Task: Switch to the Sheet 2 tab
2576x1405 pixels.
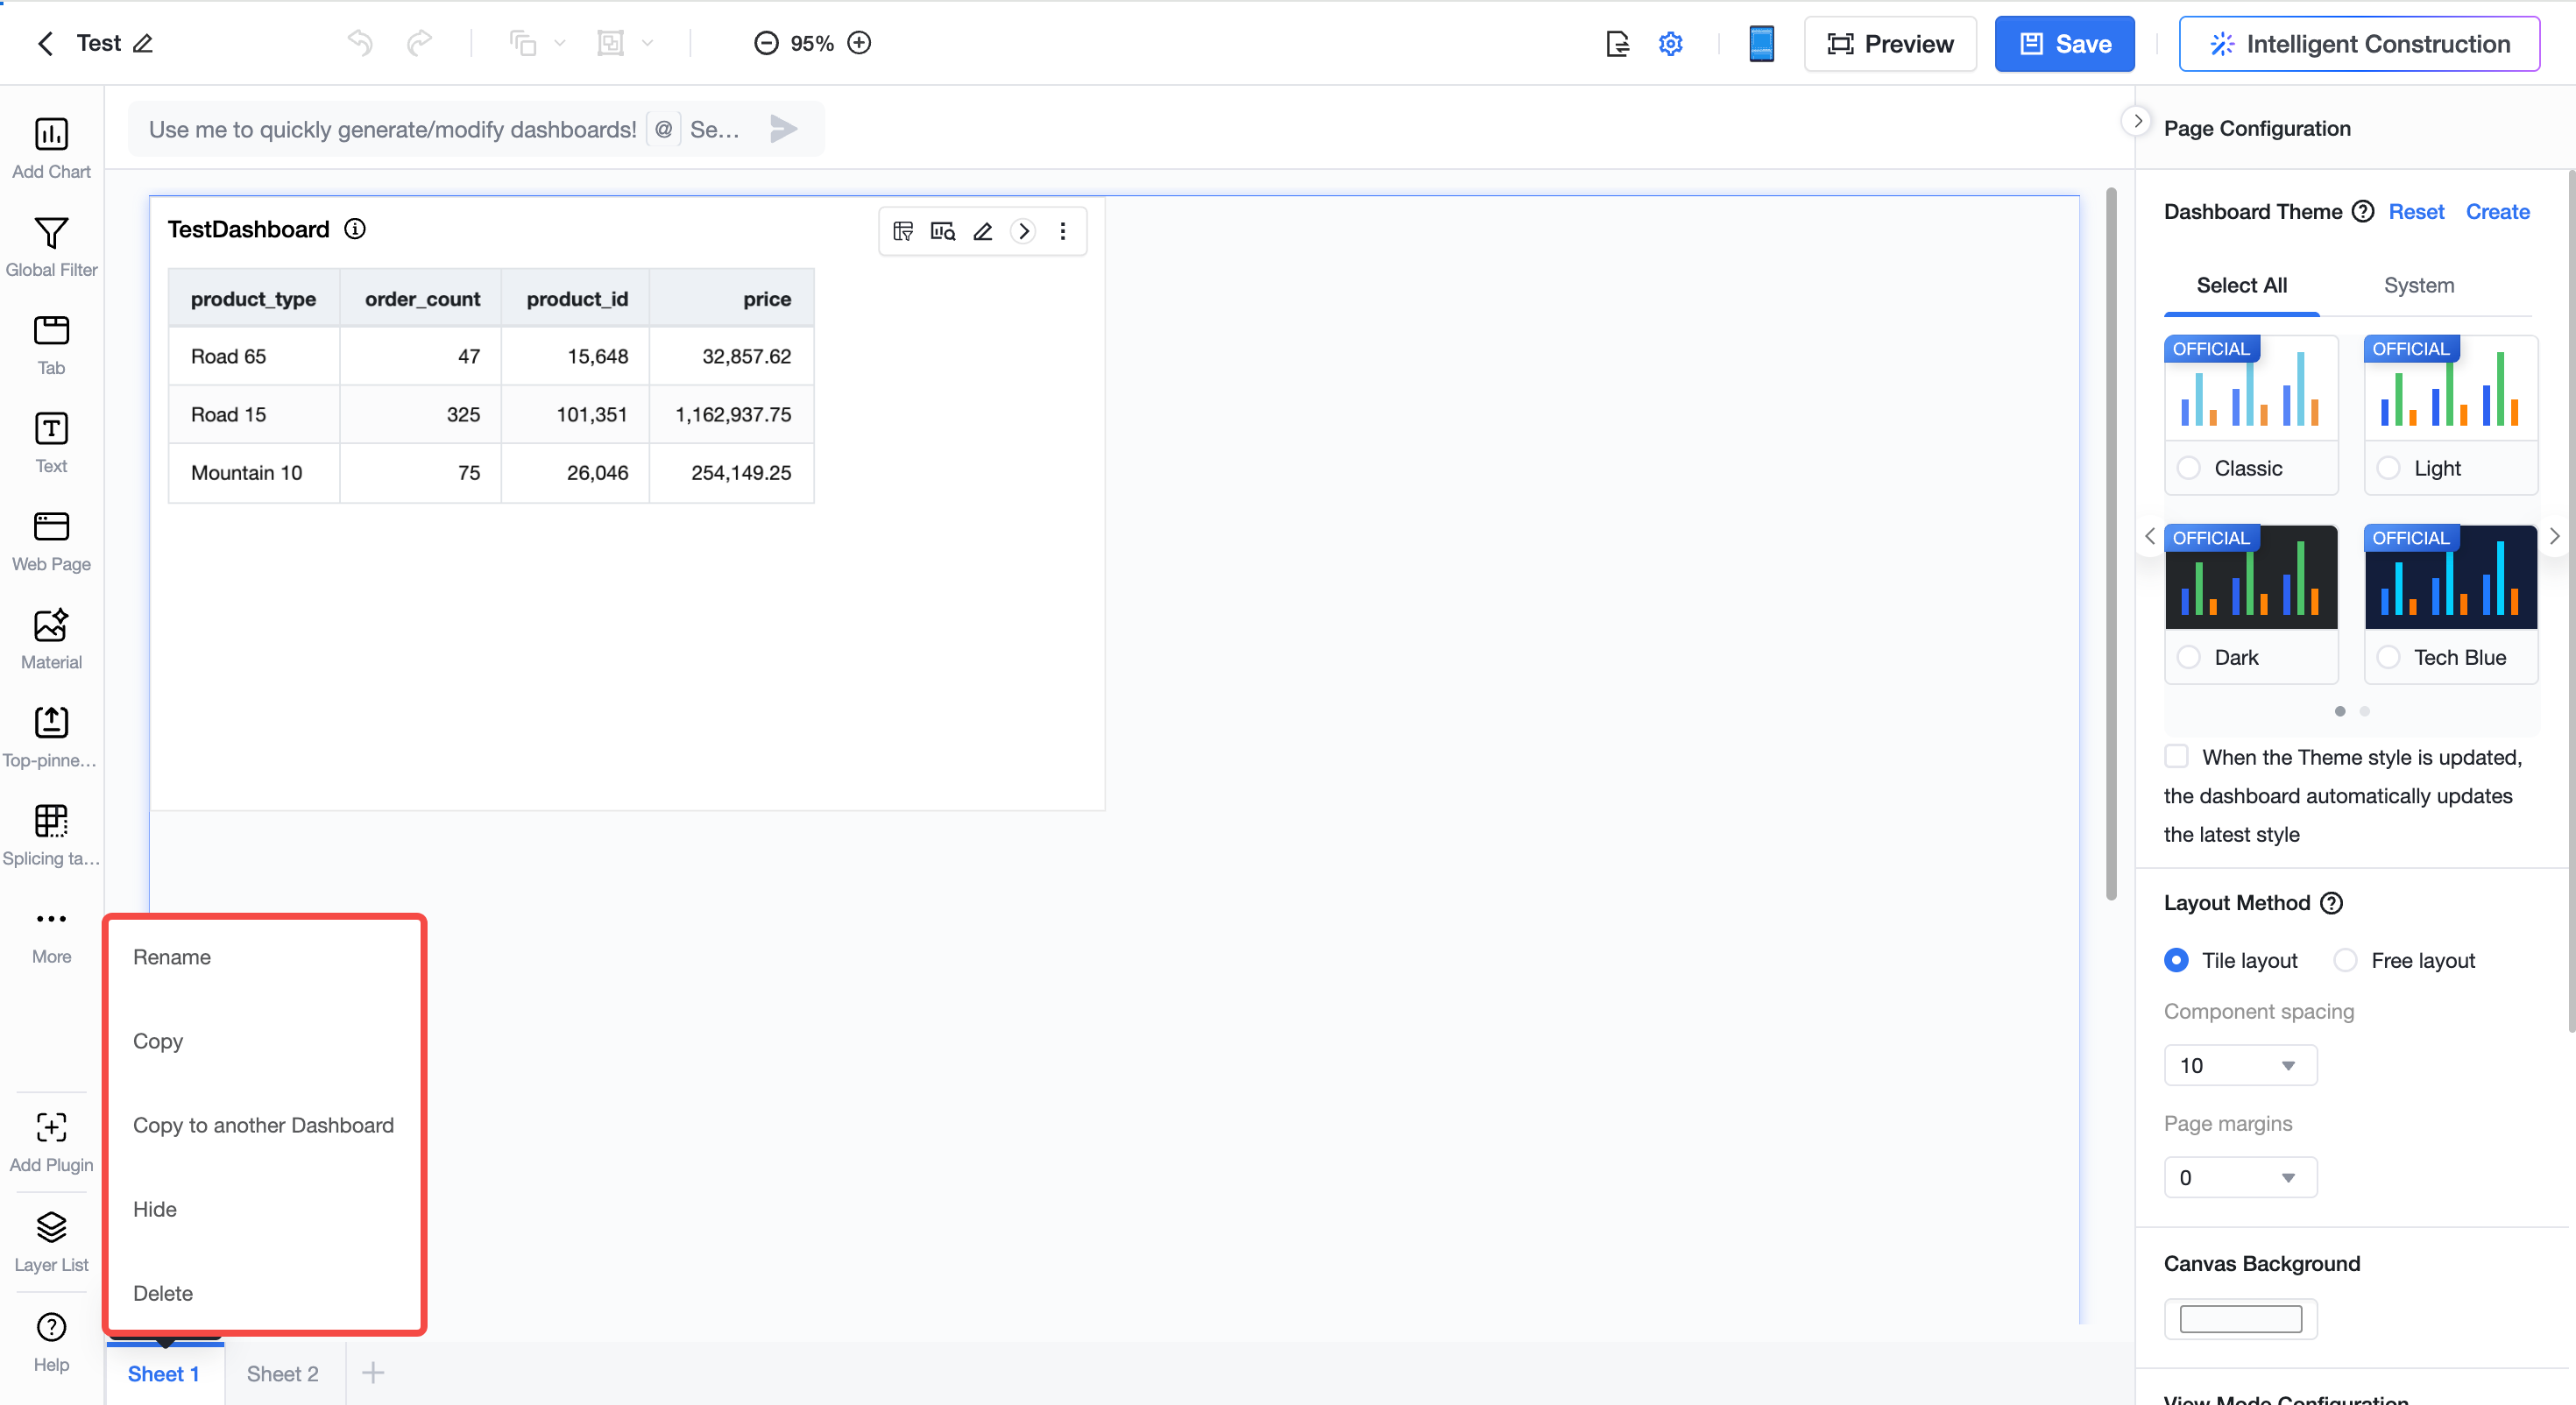Action: (x=283, y=1373)
